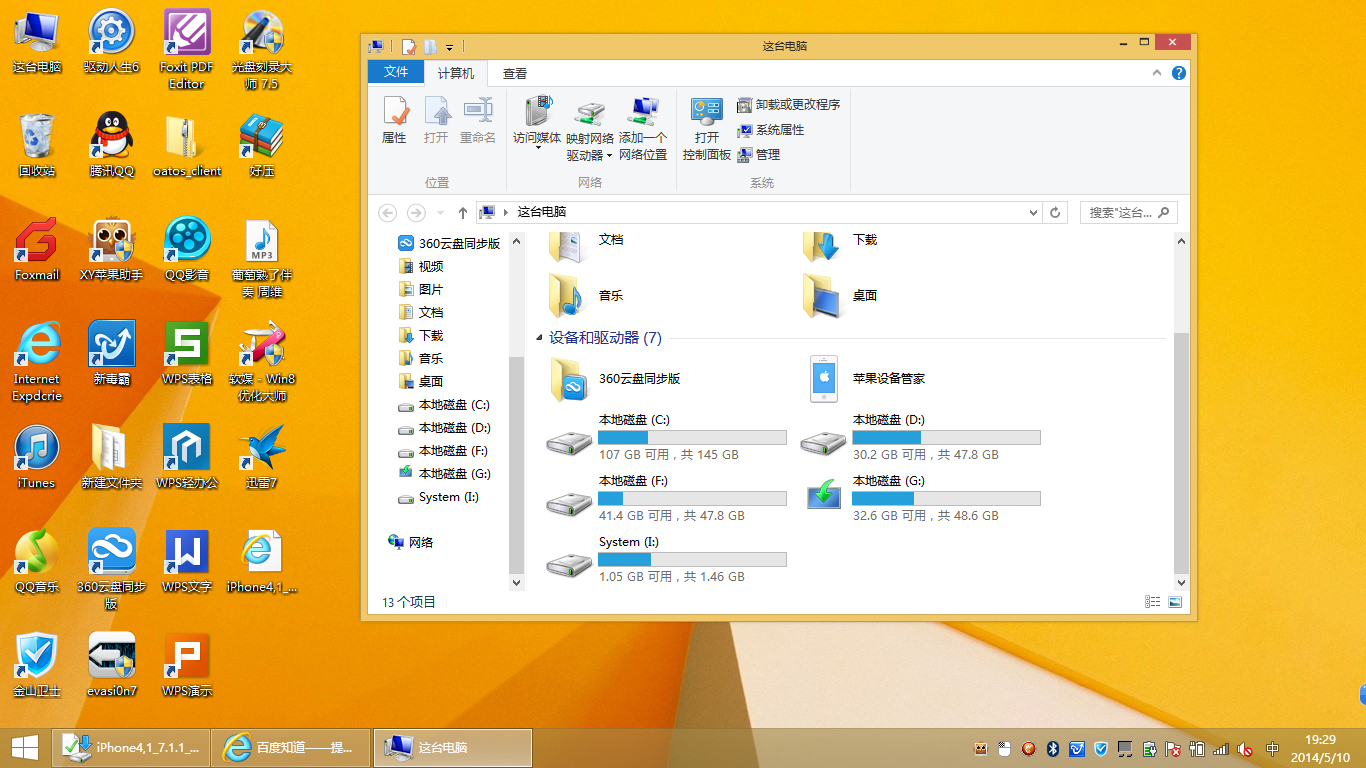Open the 好压 archive tool icon
1366x768 pixels.
[x=262, y=137]
